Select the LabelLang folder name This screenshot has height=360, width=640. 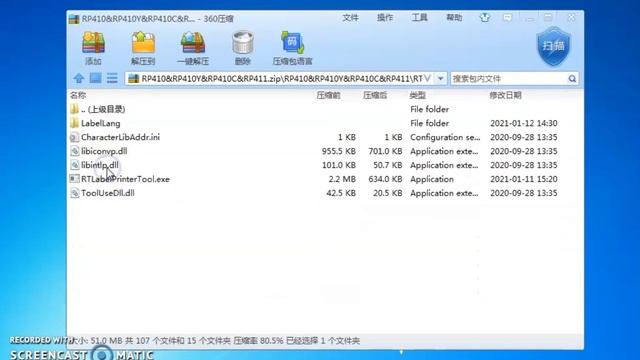click(x=100, y=123)
